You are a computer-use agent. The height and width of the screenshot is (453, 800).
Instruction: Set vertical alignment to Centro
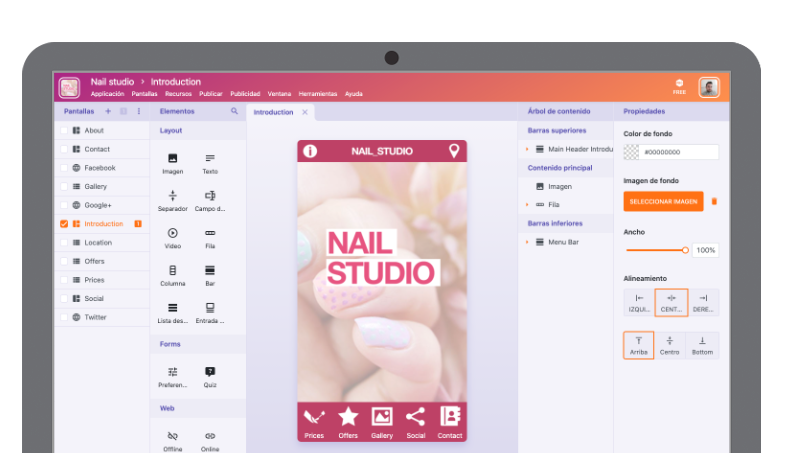click(670, 345)
